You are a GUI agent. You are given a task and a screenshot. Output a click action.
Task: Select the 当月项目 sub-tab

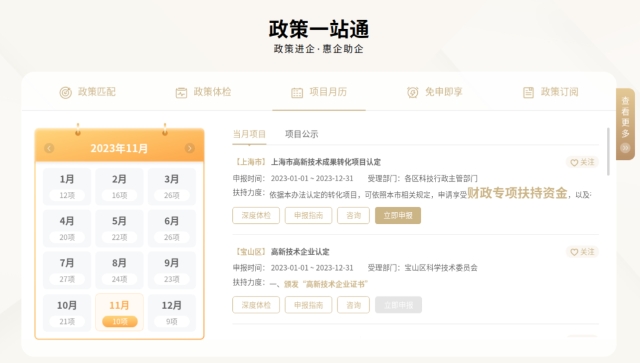[x=249, y=134]
